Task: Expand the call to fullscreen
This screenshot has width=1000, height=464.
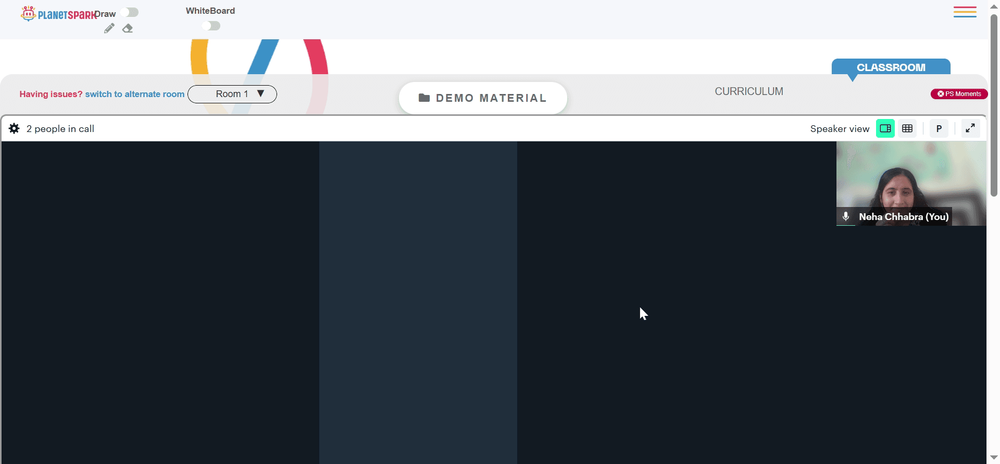Action: tap(970, 128)
